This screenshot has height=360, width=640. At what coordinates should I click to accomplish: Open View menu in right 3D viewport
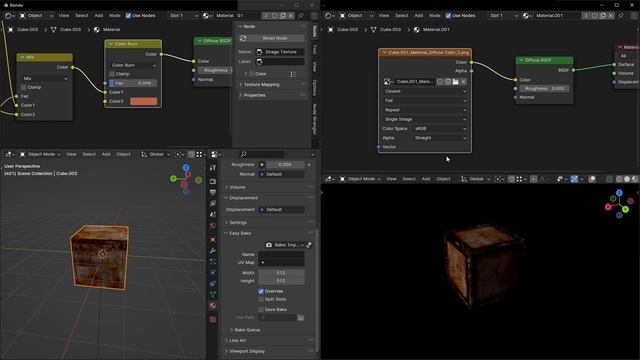pyautogui.click(x=391, y=179)
